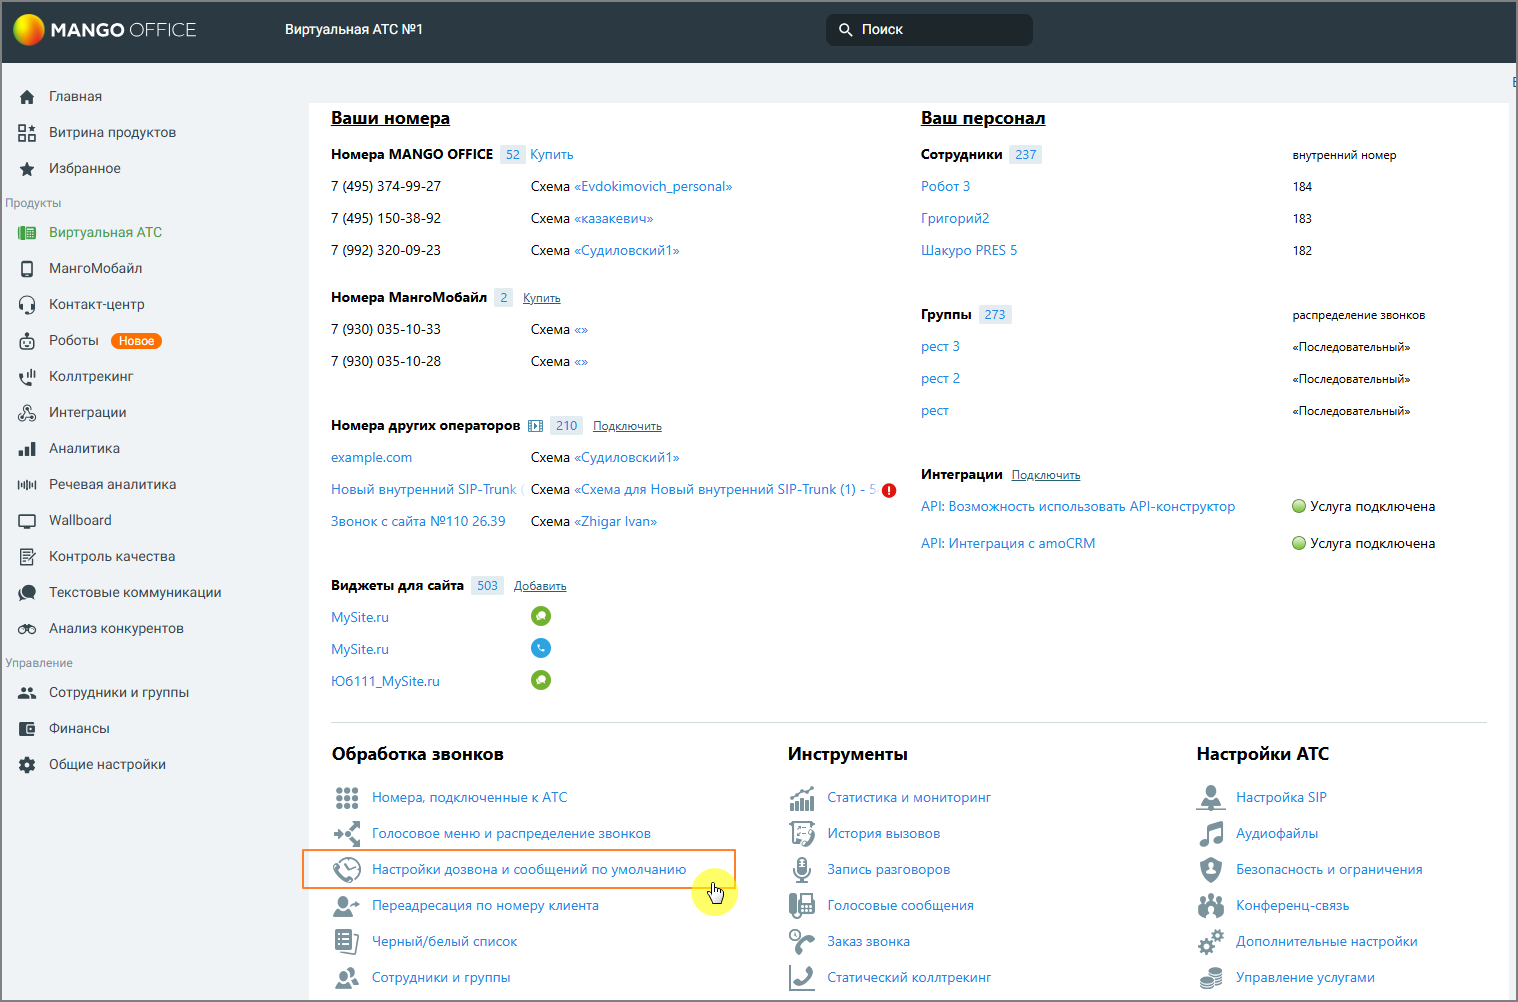Click the MANGO OFFICE logo
Image resolution: width=1518 pixels, height=1002 pixels.
pyautogui.click(x=105, y=30)
